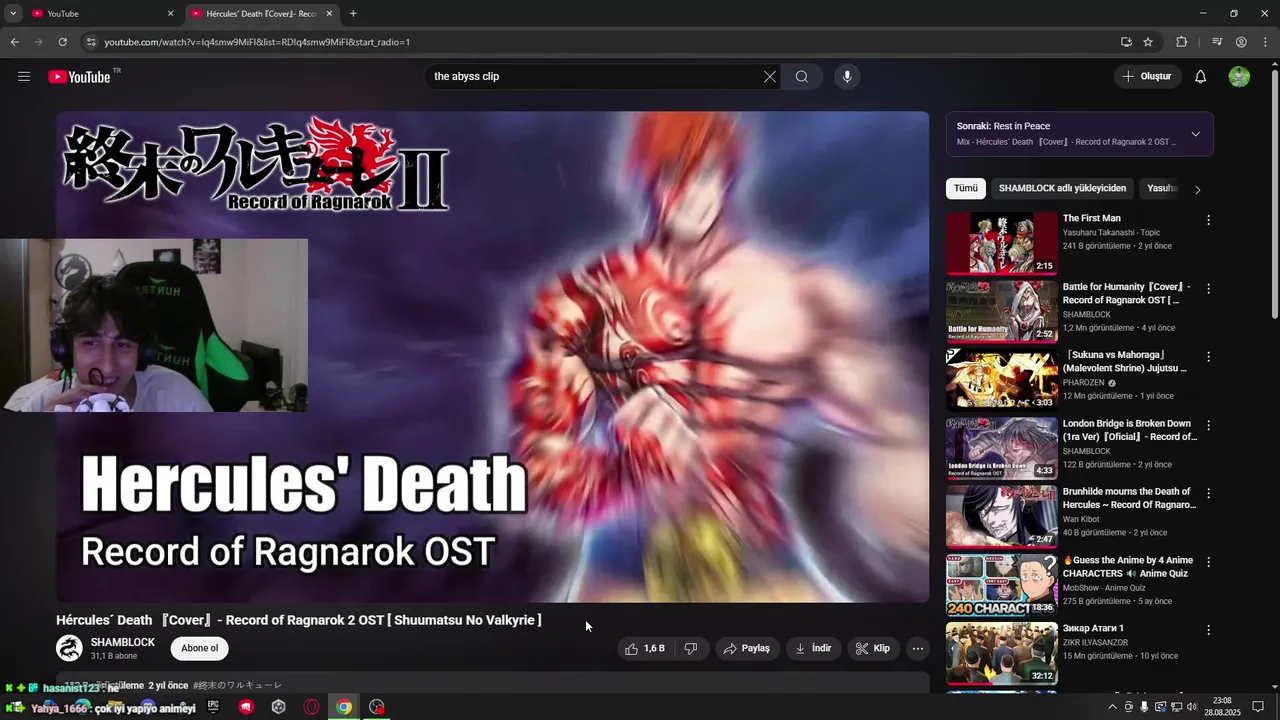Open Opera GX from the taskbar
The height and width of the screenshot is (720, 1280).
tap(311, 706)
